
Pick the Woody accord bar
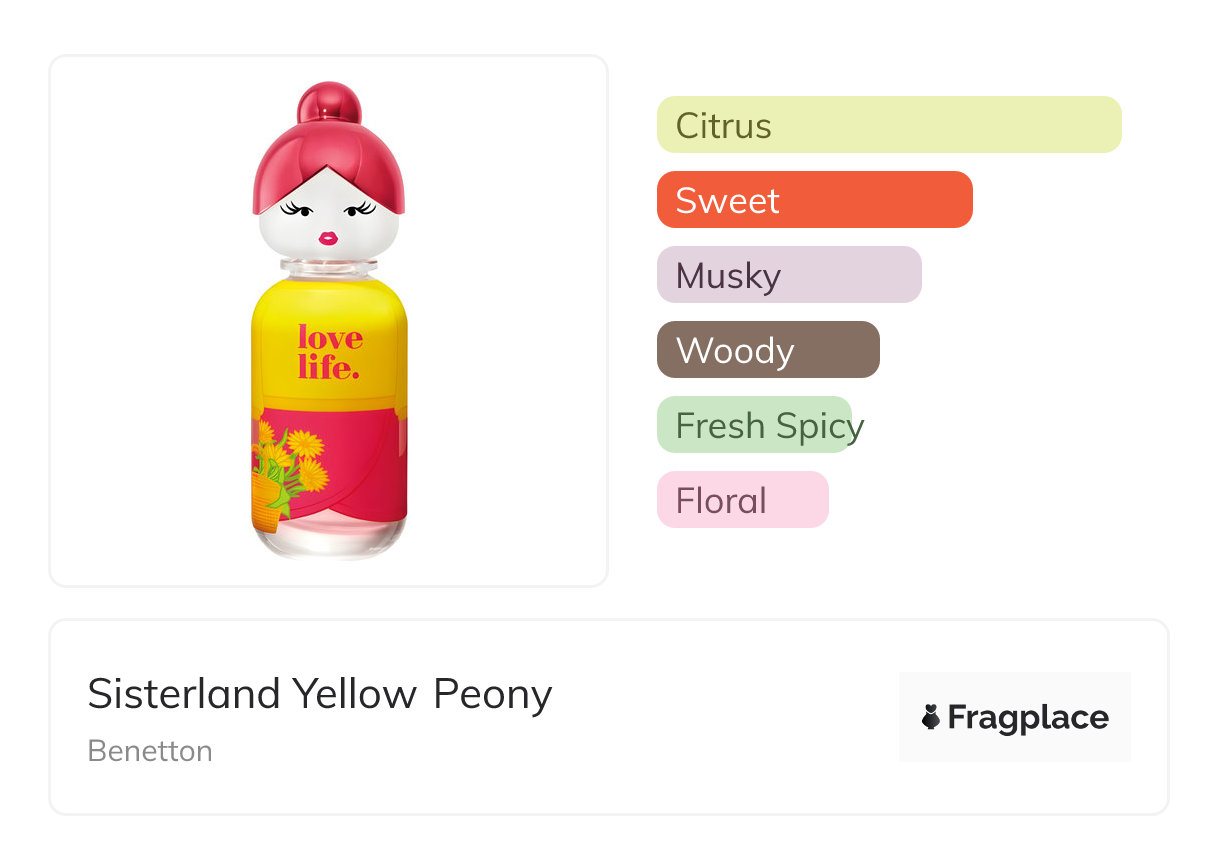[x=767, y=350]
